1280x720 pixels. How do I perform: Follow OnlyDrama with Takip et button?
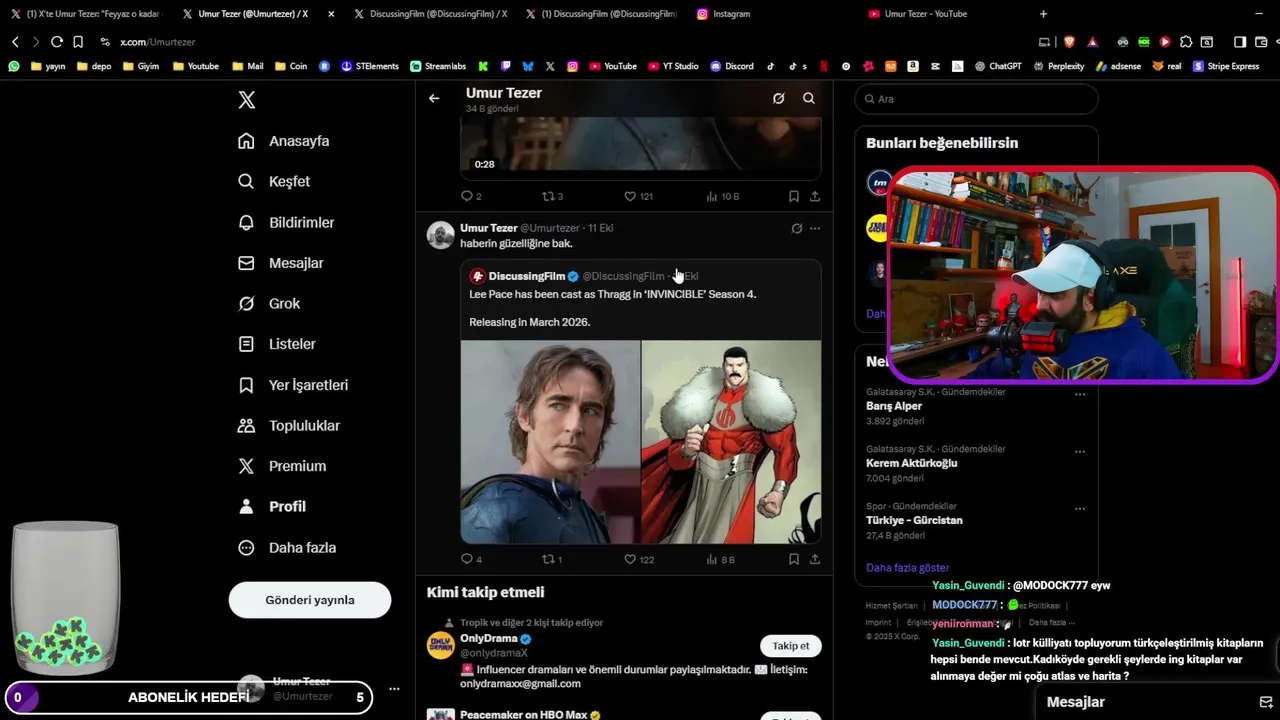pyautogui.click(x=790, y=646)
